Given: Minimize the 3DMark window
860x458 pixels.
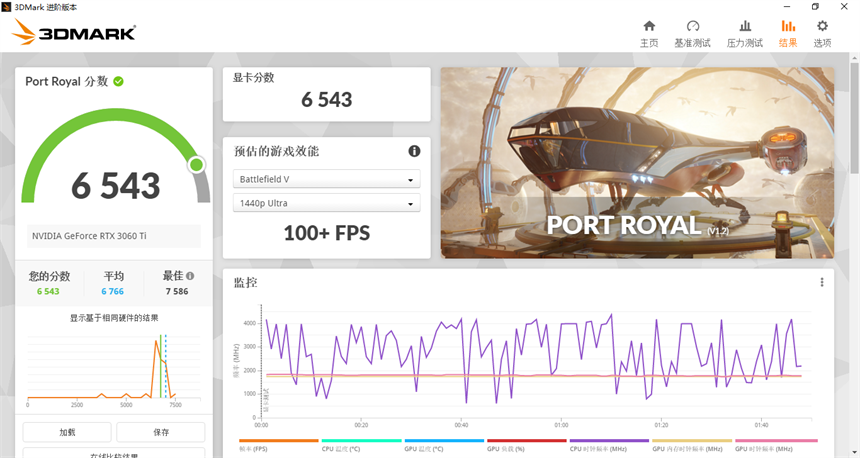Looking at the screenshot, I should pos(787,7).
